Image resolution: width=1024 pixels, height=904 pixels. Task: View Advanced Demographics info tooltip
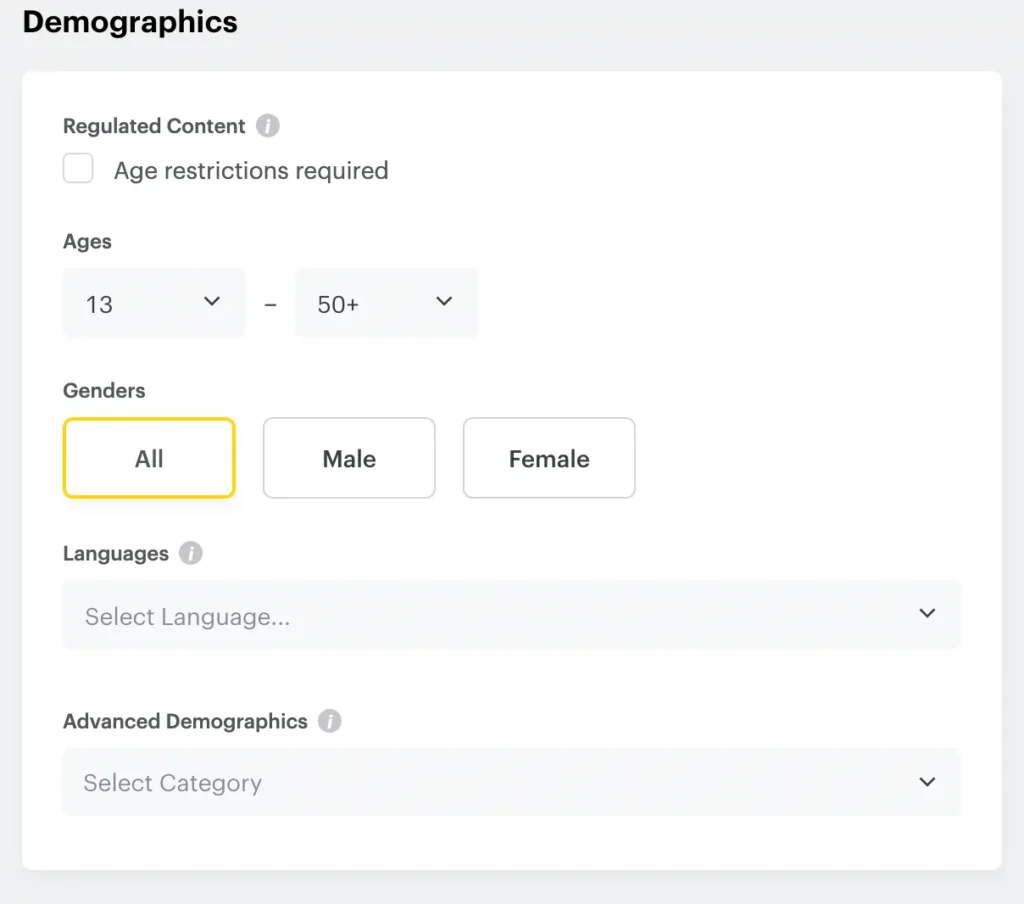330,721
